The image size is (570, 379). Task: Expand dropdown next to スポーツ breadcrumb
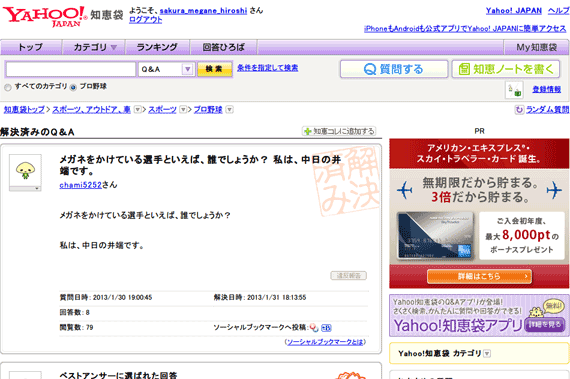click(183, 109)
